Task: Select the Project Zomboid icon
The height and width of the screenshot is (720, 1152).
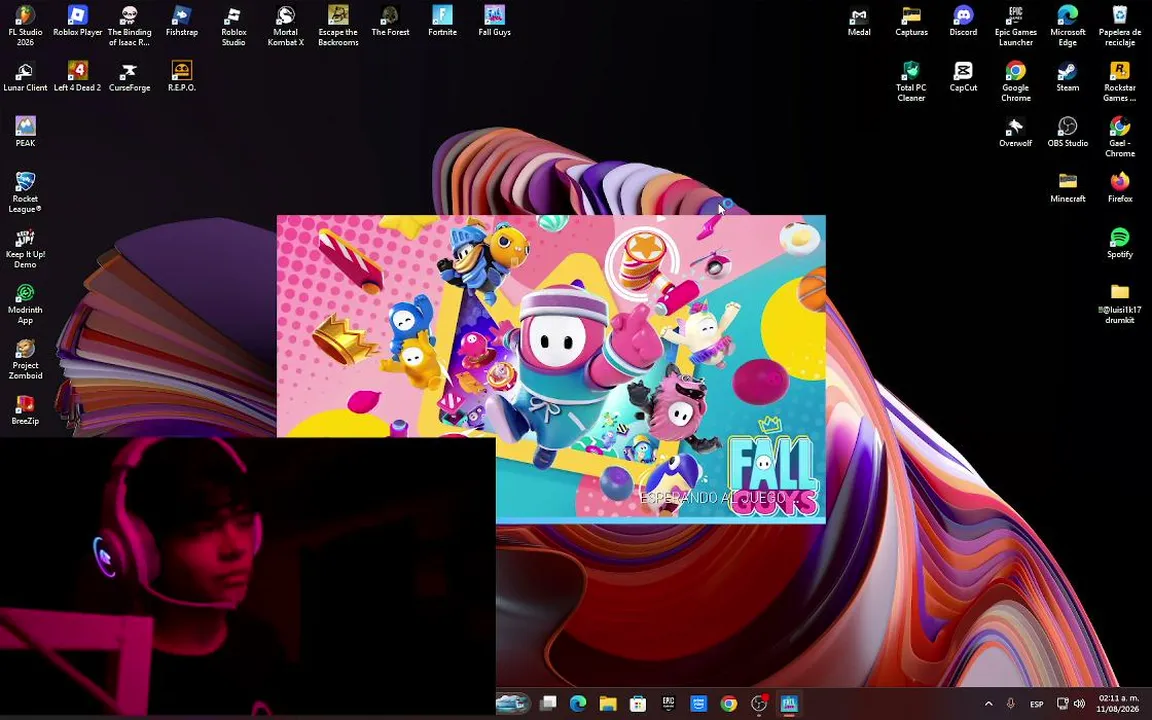Action: coord(25,359)
